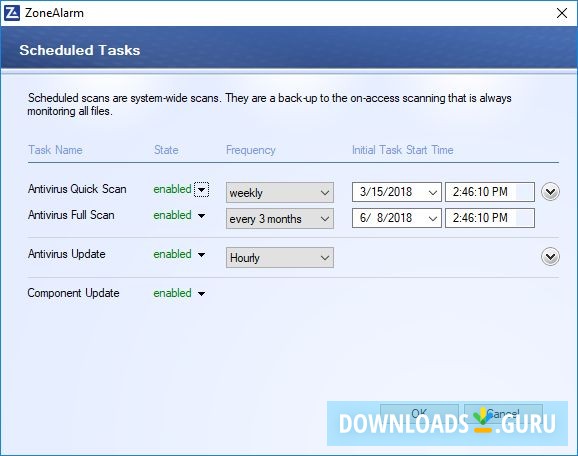Open the 3/15/2018 date picker
578x456 pixels.
click(x=397, y=192)
